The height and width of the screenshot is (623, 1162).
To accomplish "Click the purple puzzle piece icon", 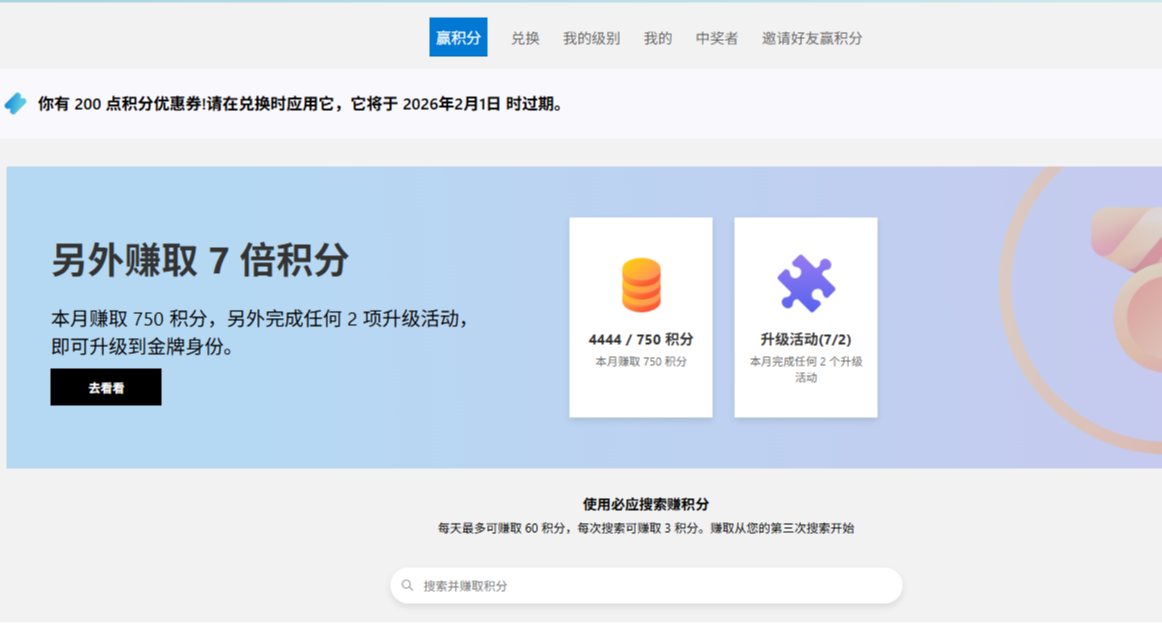I will pyautogui.click(x=805, y=281).
